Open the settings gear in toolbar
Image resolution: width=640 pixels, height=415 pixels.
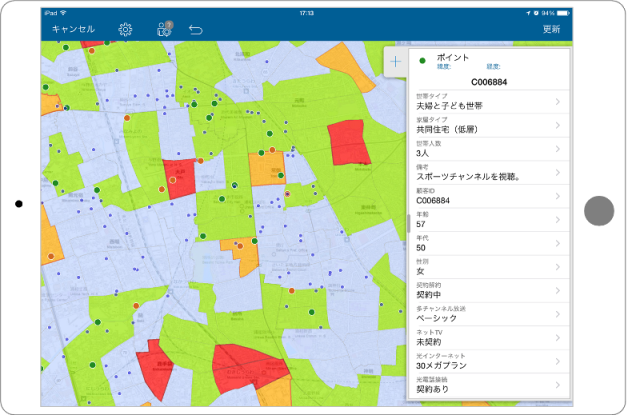[126, 29]
